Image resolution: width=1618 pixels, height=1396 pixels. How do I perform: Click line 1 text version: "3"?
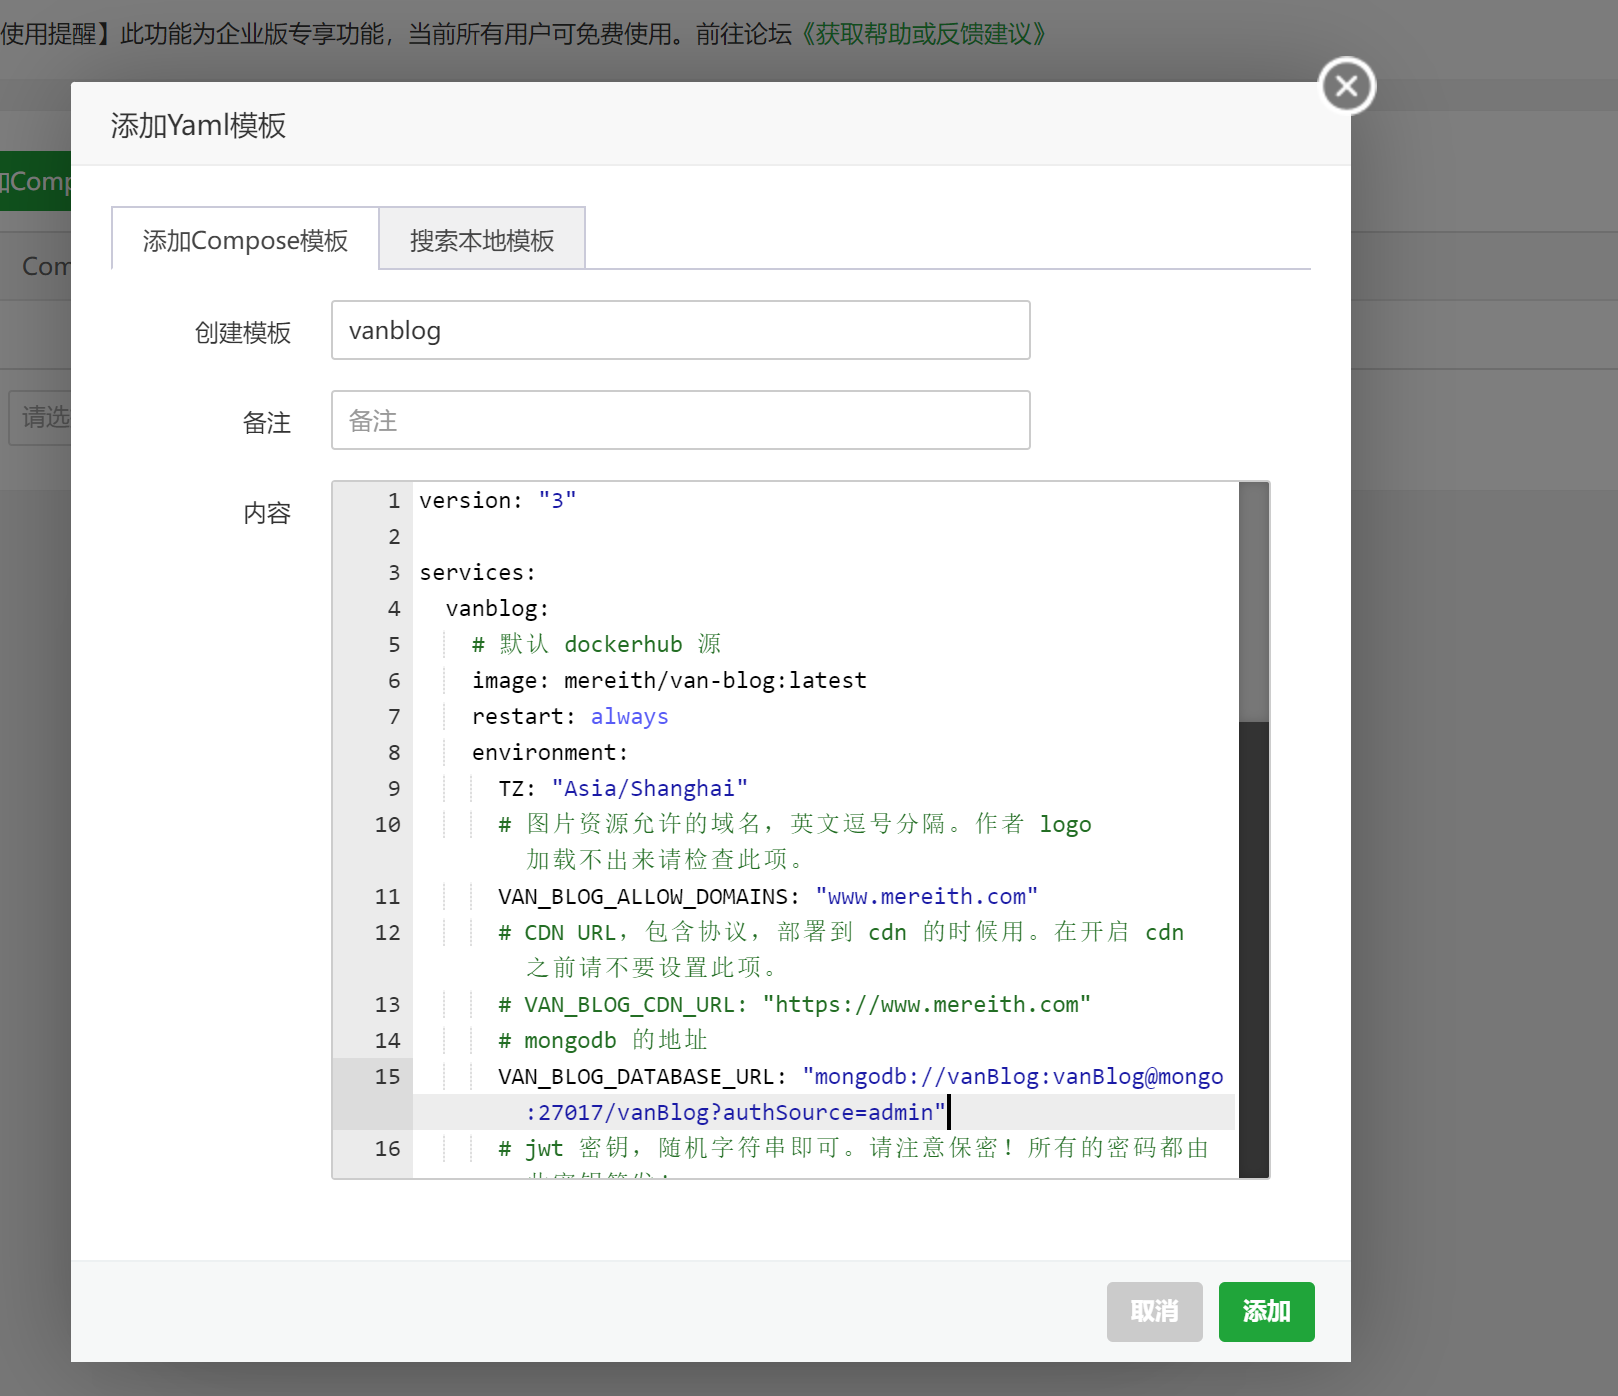[497, 500]
